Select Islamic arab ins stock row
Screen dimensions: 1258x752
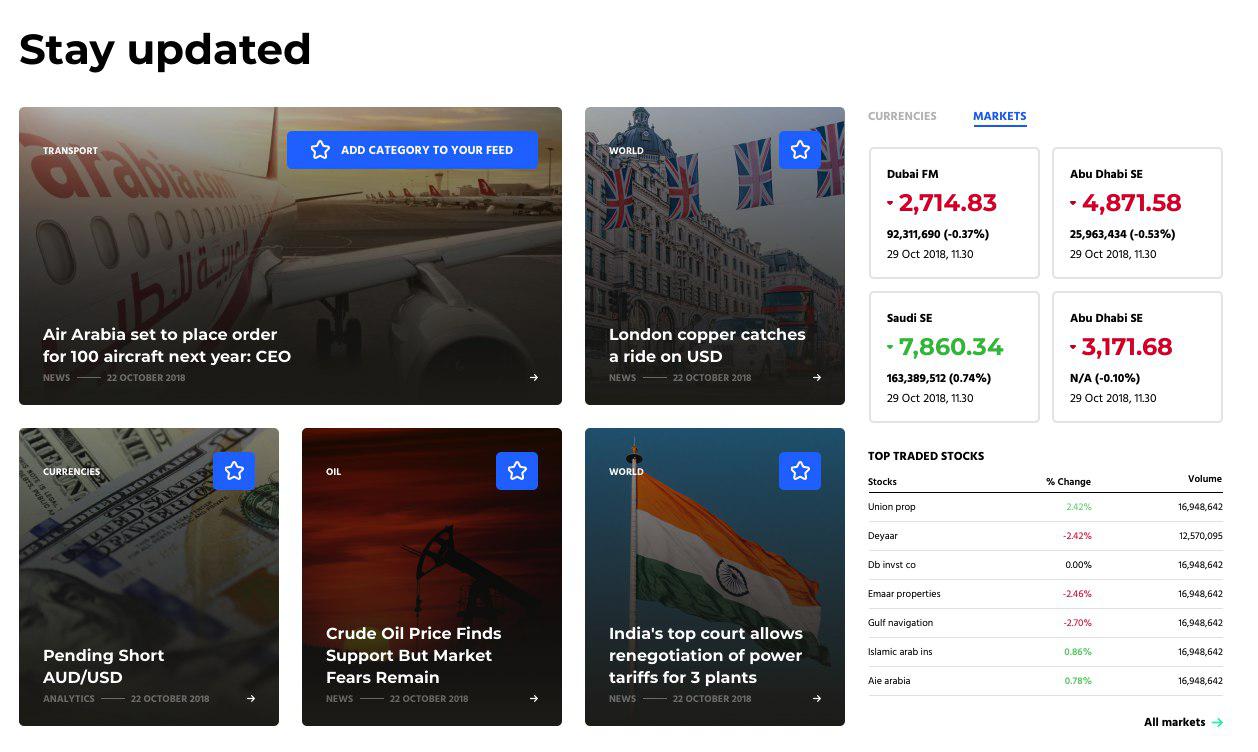(1045, 652)
